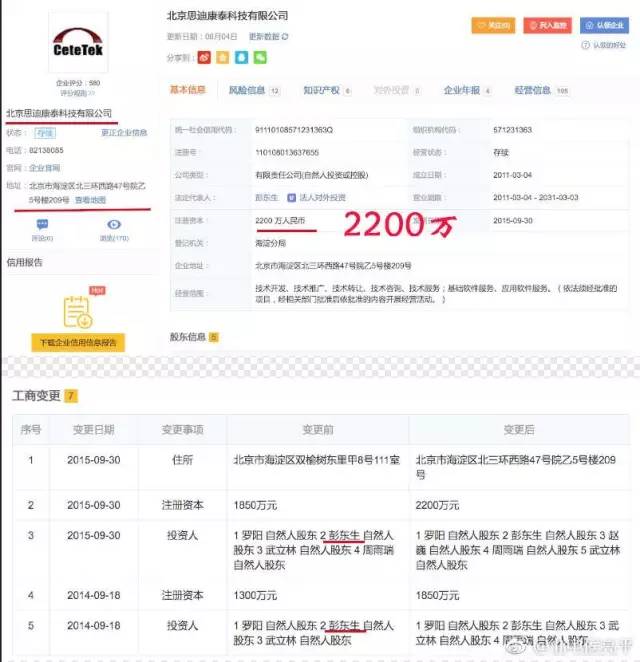Viewport: 640px width, 662px height.
Task: Open the rating rules link under 企业评分
Action: [78, 93]
